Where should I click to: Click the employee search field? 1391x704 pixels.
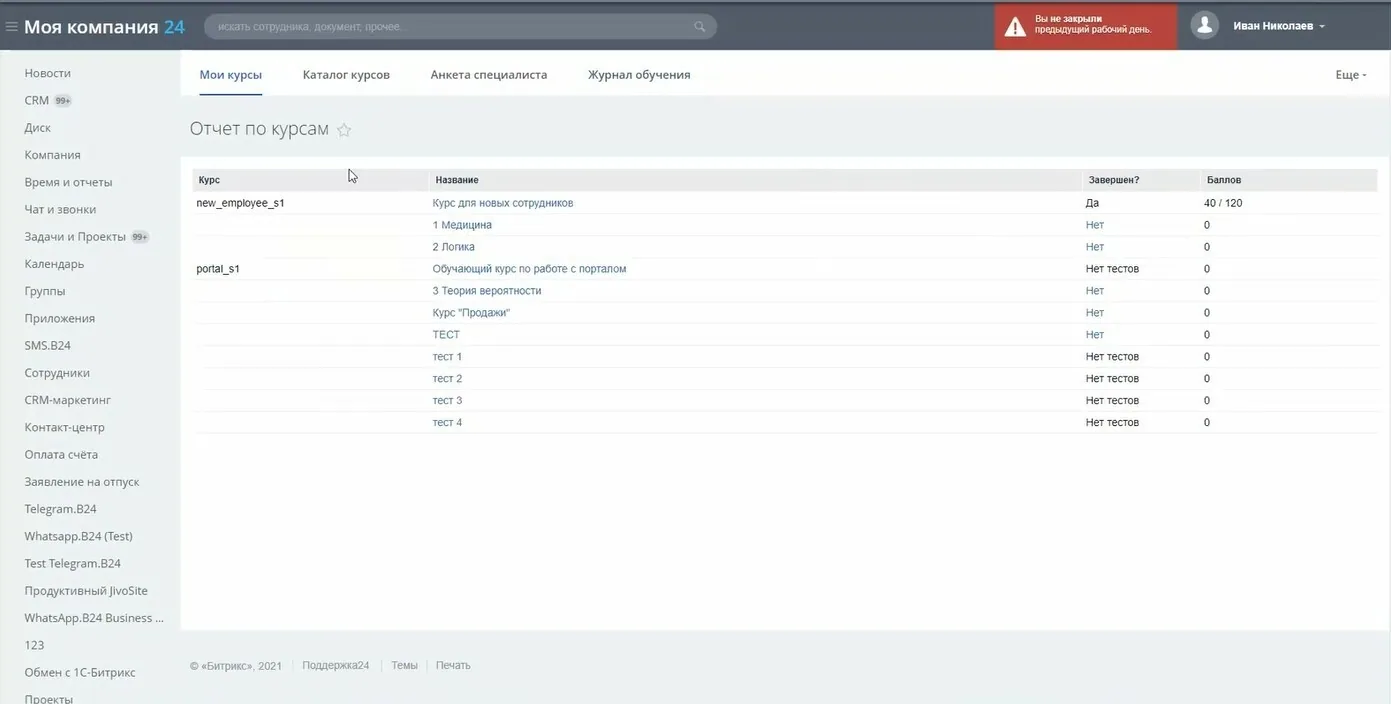click(460, 27)
